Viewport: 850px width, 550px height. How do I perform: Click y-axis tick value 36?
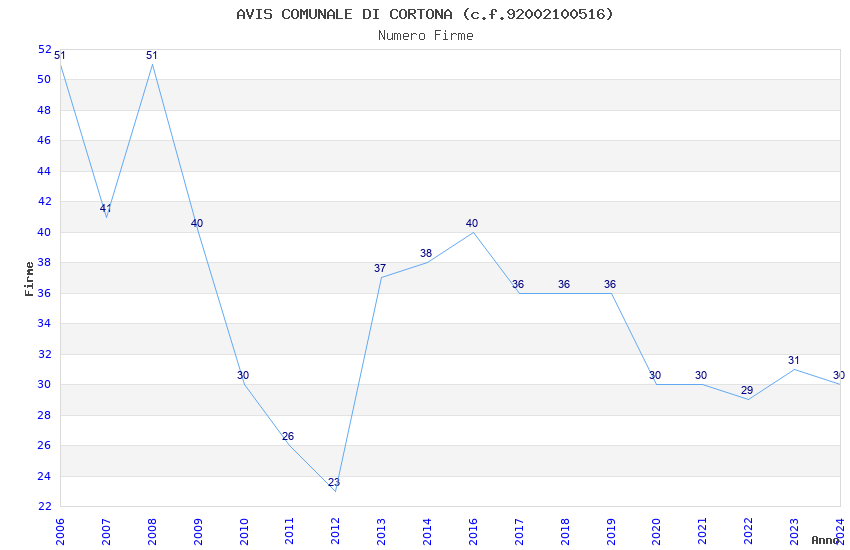pyautogui.click(x=44, y=293)
